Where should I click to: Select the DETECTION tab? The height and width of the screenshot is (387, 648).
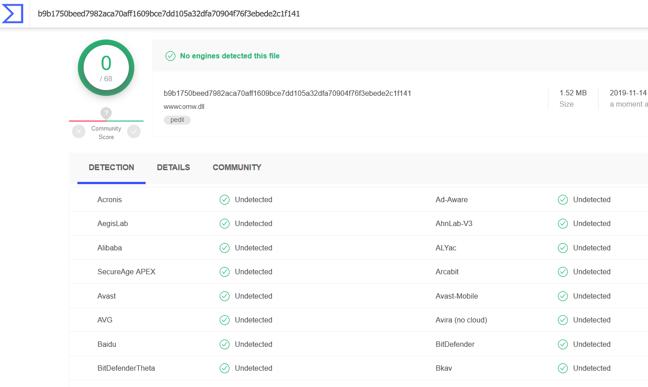click(x=111, y=167)
